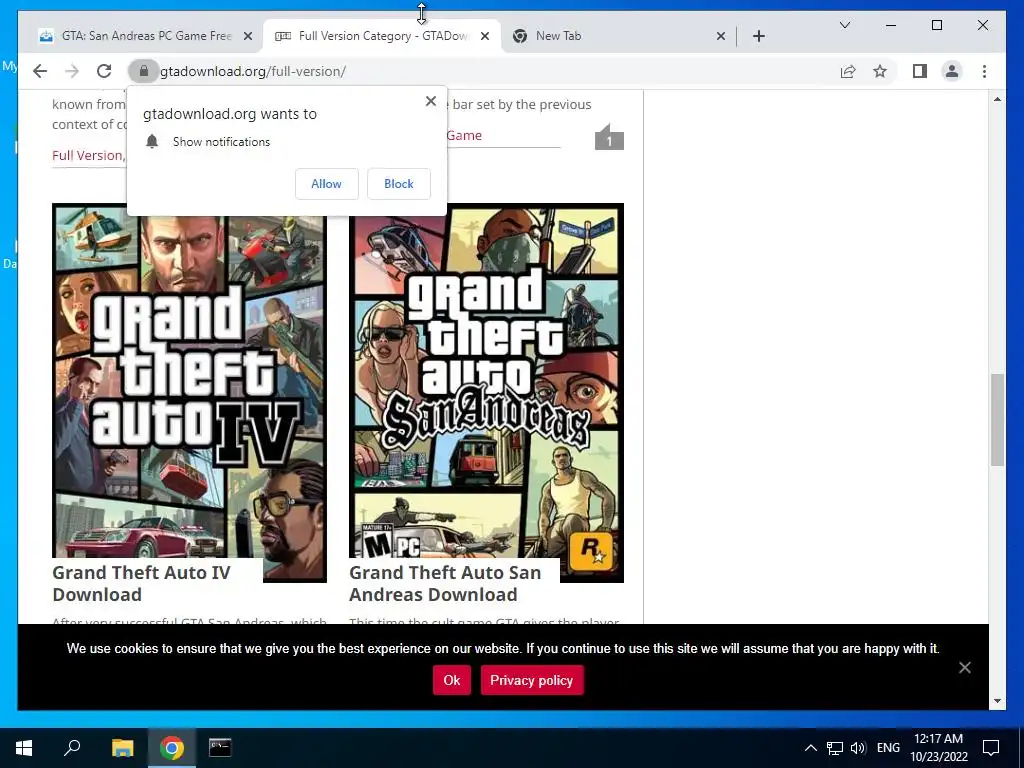The width and height of the screenshot is (1024, 768).
Task: Open the Chrome profile menu
Action: (952, 71)
